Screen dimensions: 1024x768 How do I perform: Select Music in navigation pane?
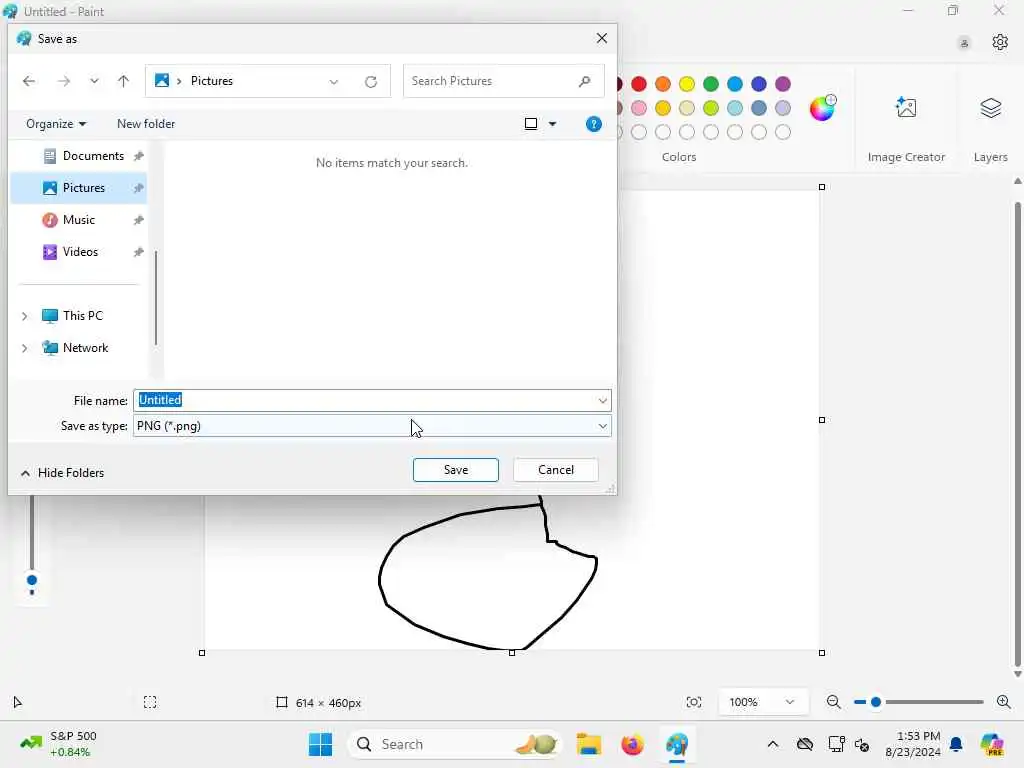click(79, 220)
